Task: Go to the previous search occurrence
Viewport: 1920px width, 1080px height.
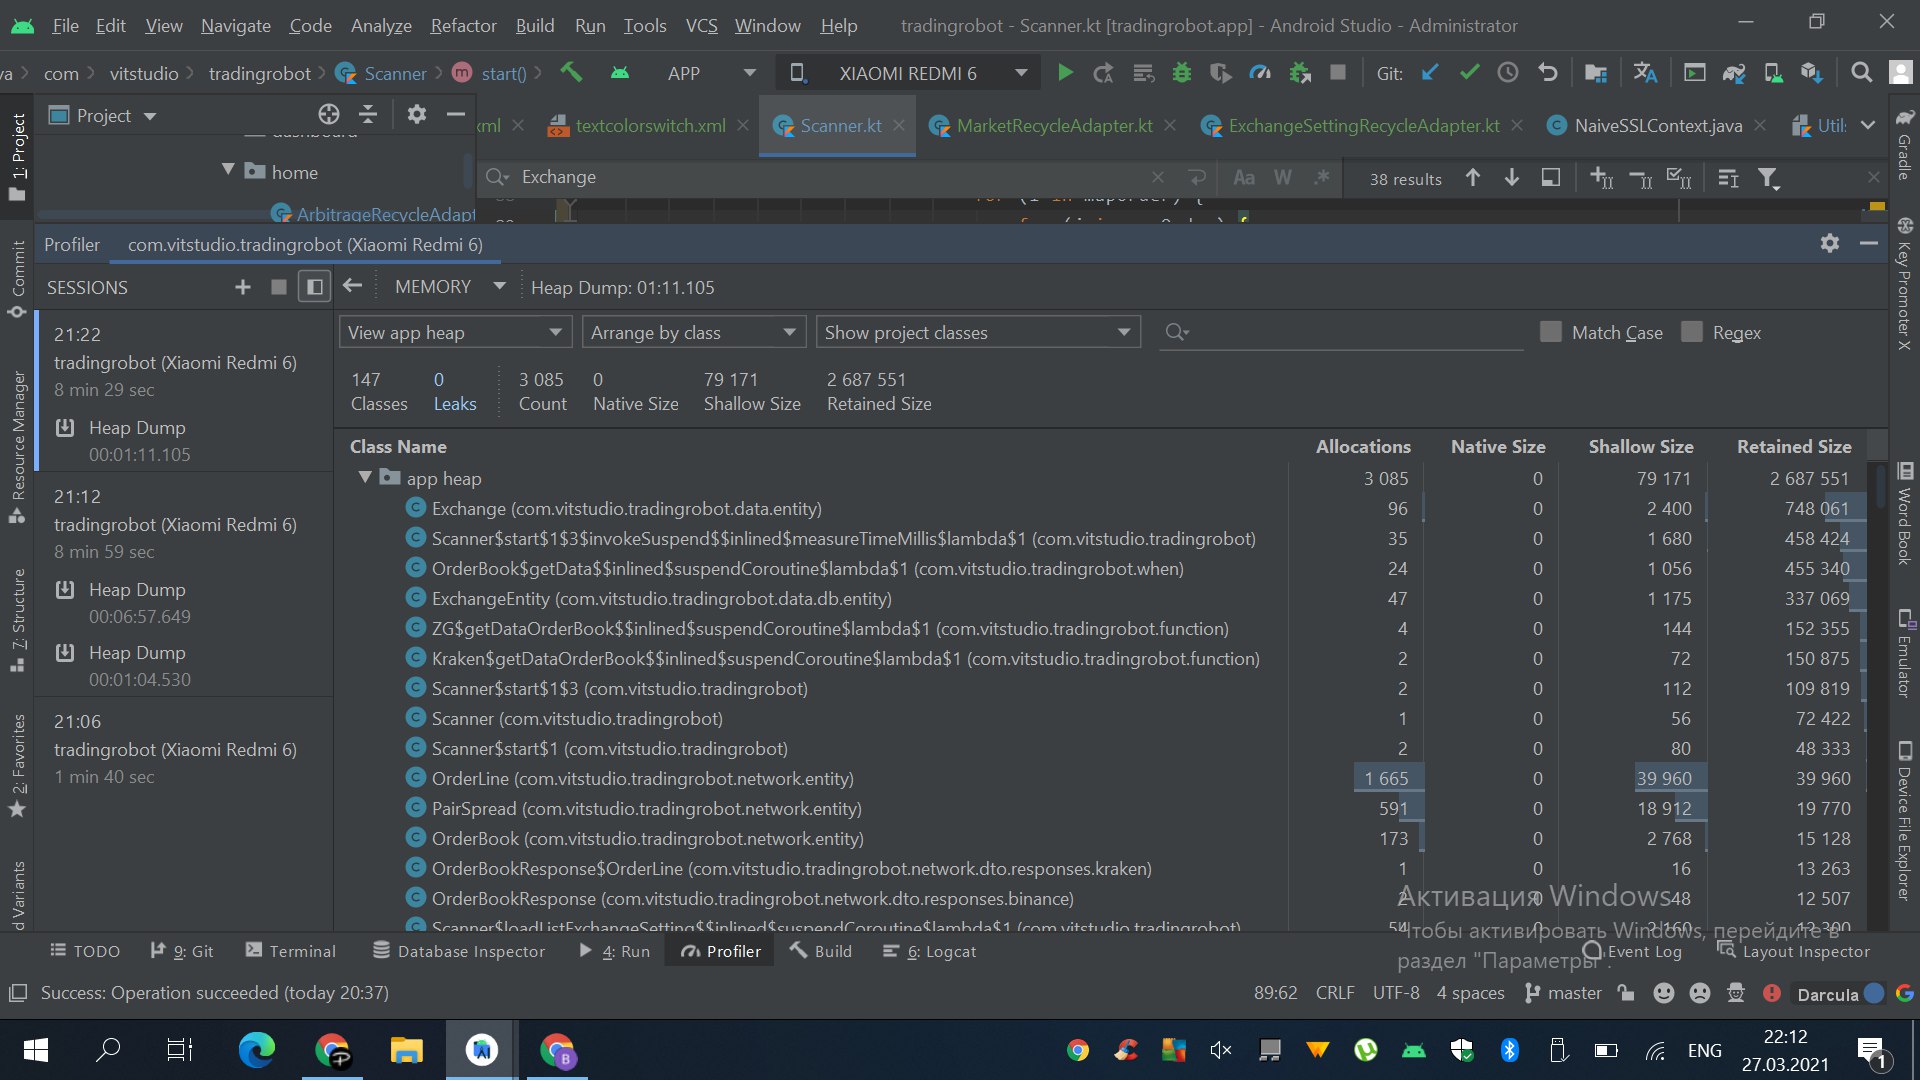Action: pyautogui.click(x=1473, y=178)
